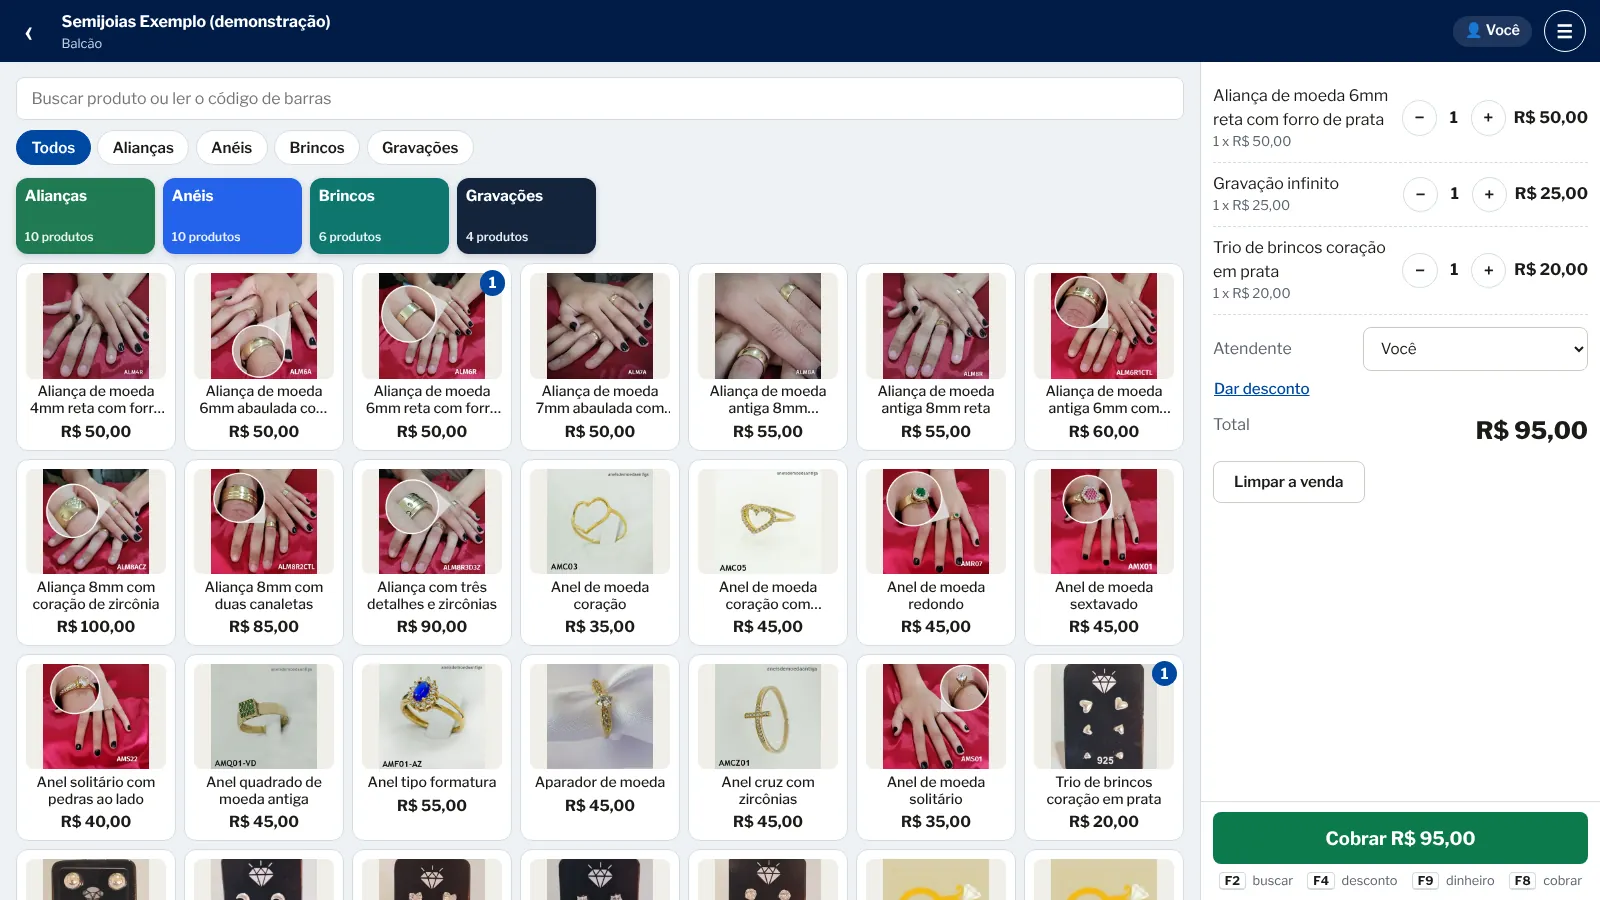
Task: Add Anel solitário com pedras ao lado
Action: [96, 747]
